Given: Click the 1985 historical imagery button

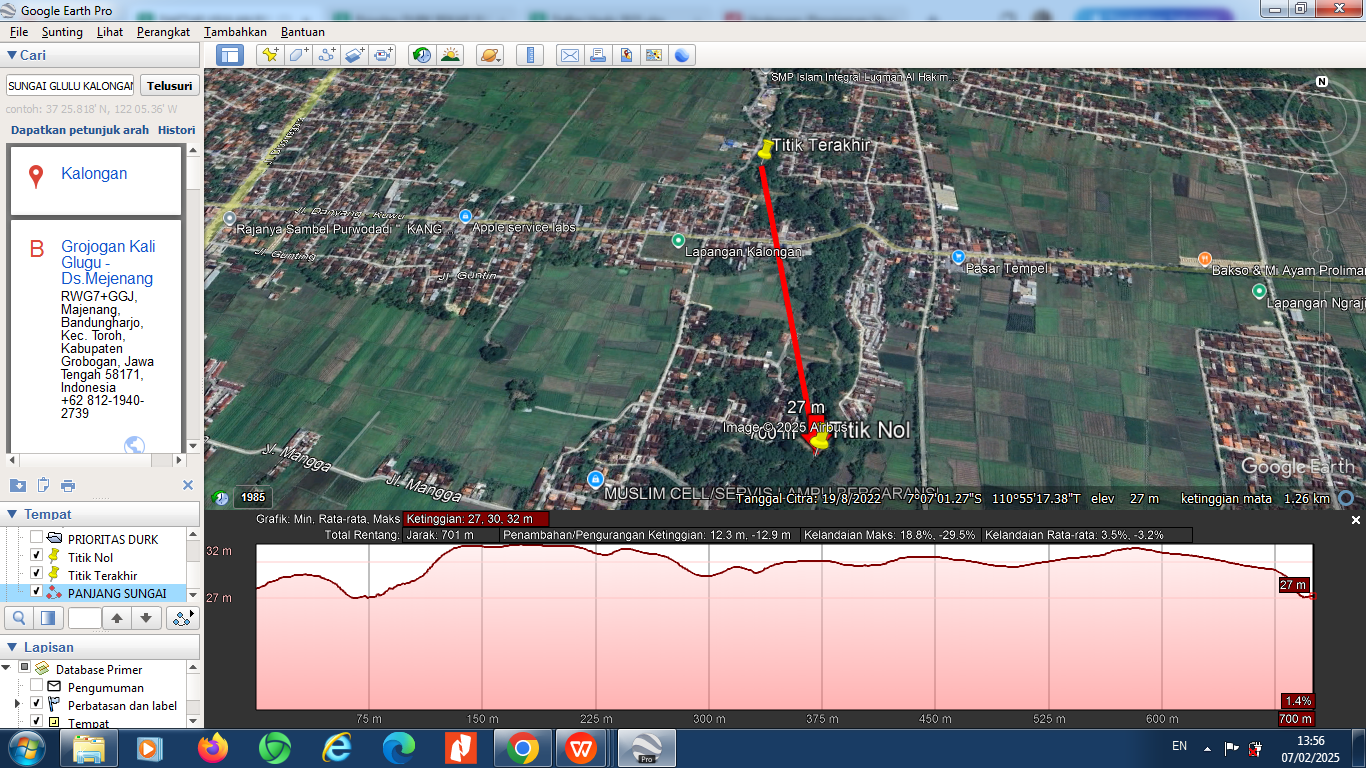Looking at the screenshot, I should (253, 497).
